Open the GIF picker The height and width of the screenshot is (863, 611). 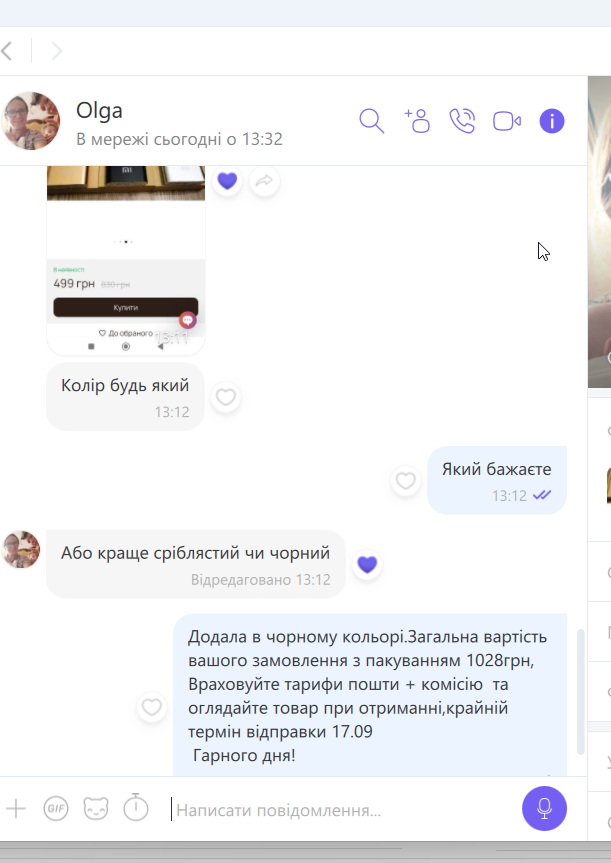tap(56, 809)
